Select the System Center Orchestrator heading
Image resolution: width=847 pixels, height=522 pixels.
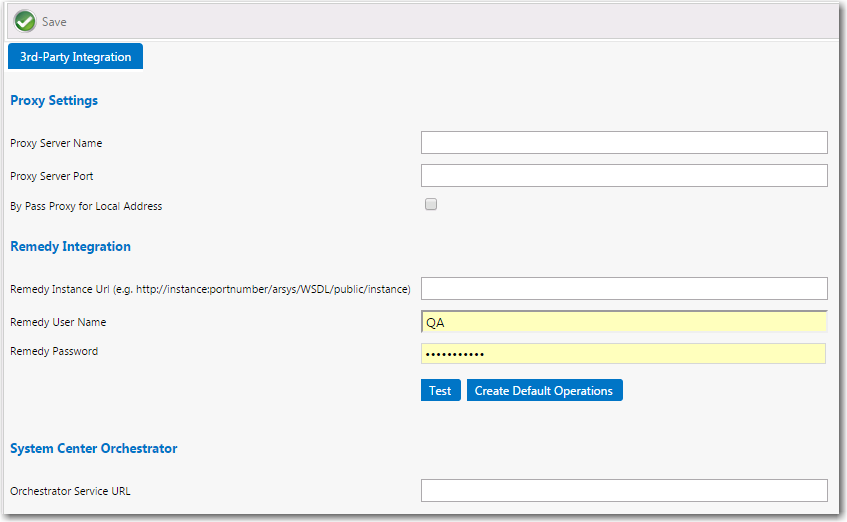pyautogui.click(x=93, y=448)
